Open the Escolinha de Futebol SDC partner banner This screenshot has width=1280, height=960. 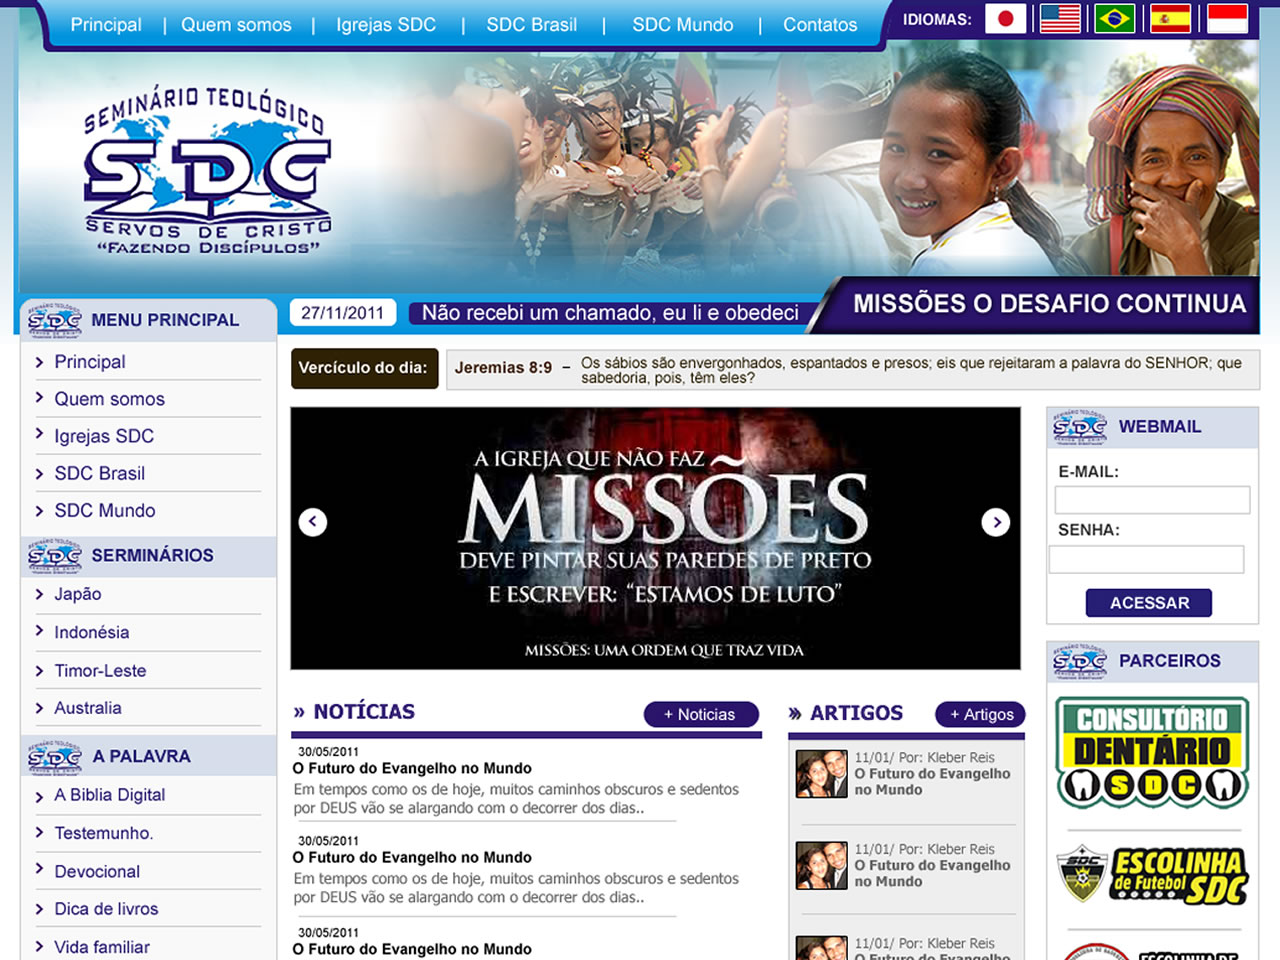(x=1153, y=875)
